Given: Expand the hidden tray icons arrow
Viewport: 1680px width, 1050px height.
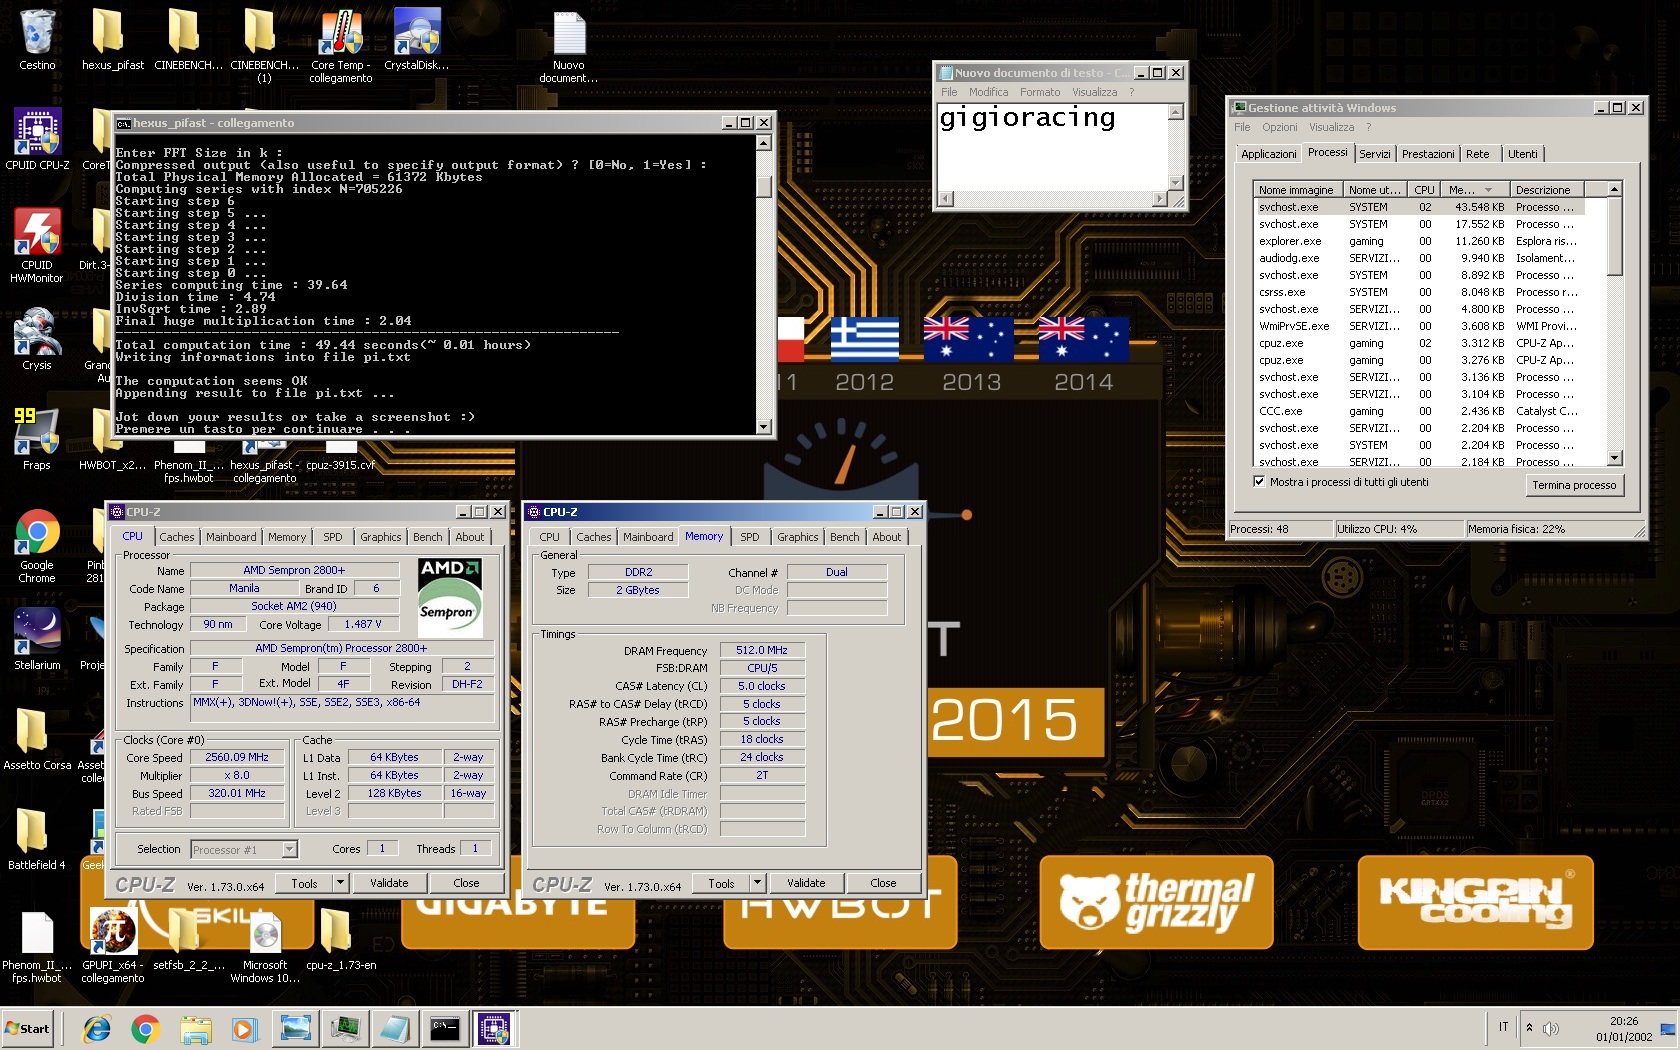Looking at the screenshot, I should pos(1529,1028).
